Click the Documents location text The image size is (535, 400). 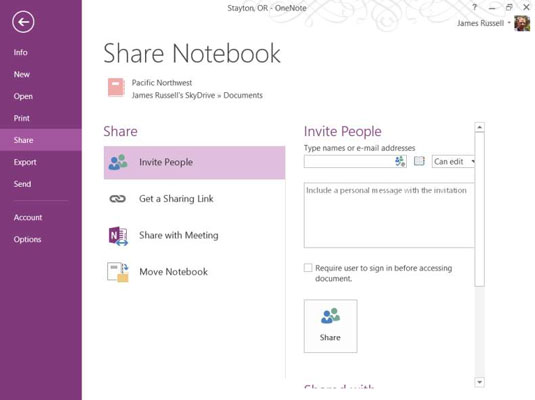tap(243, 95)
